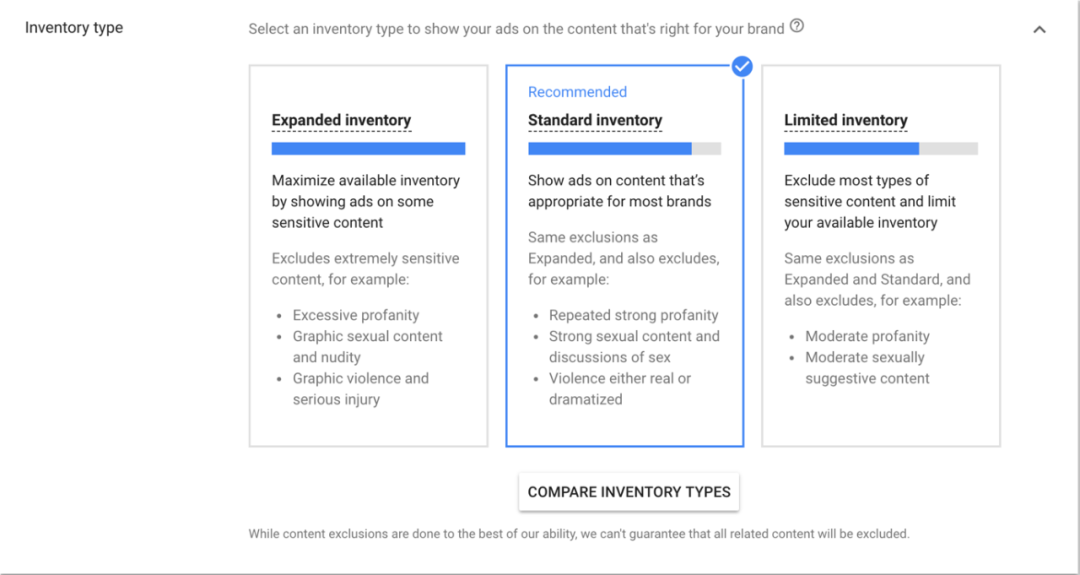Click the Limited inventory progress bar
This screenshot has width=1080, height=575.
point(880,149)
